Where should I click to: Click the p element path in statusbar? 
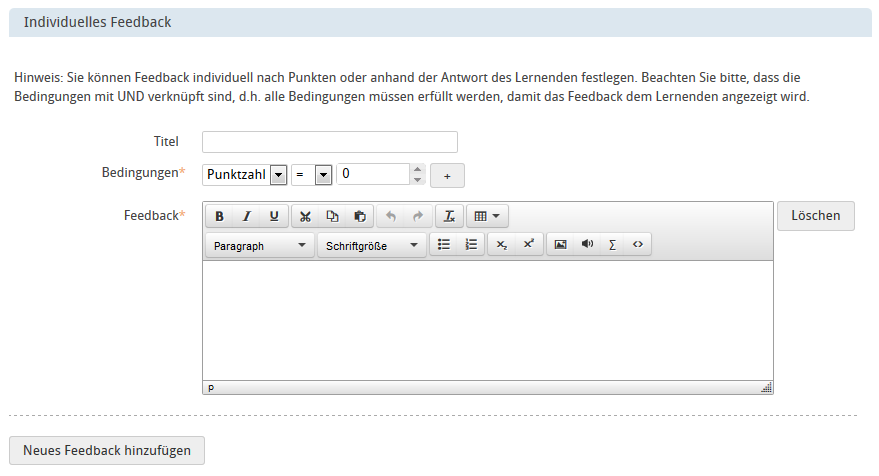(211, 387)
